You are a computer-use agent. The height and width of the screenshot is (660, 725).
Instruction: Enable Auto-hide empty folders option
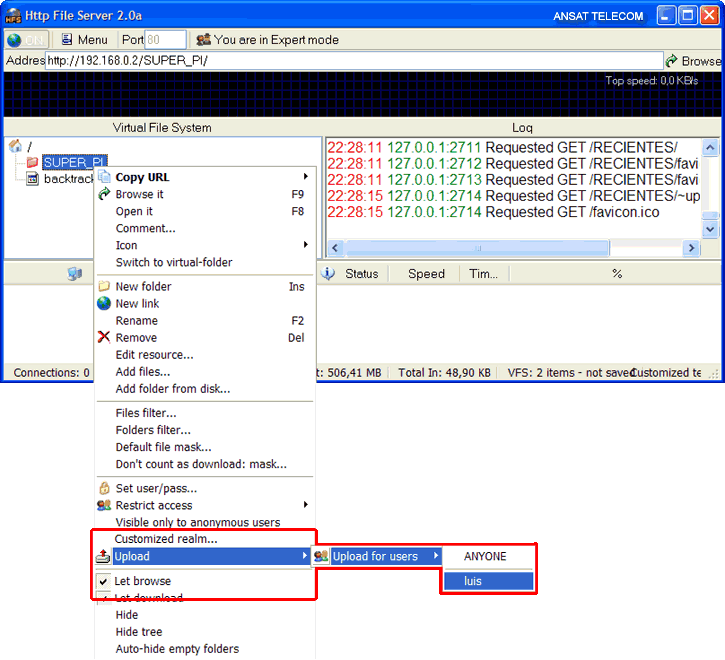pos(177,649)
